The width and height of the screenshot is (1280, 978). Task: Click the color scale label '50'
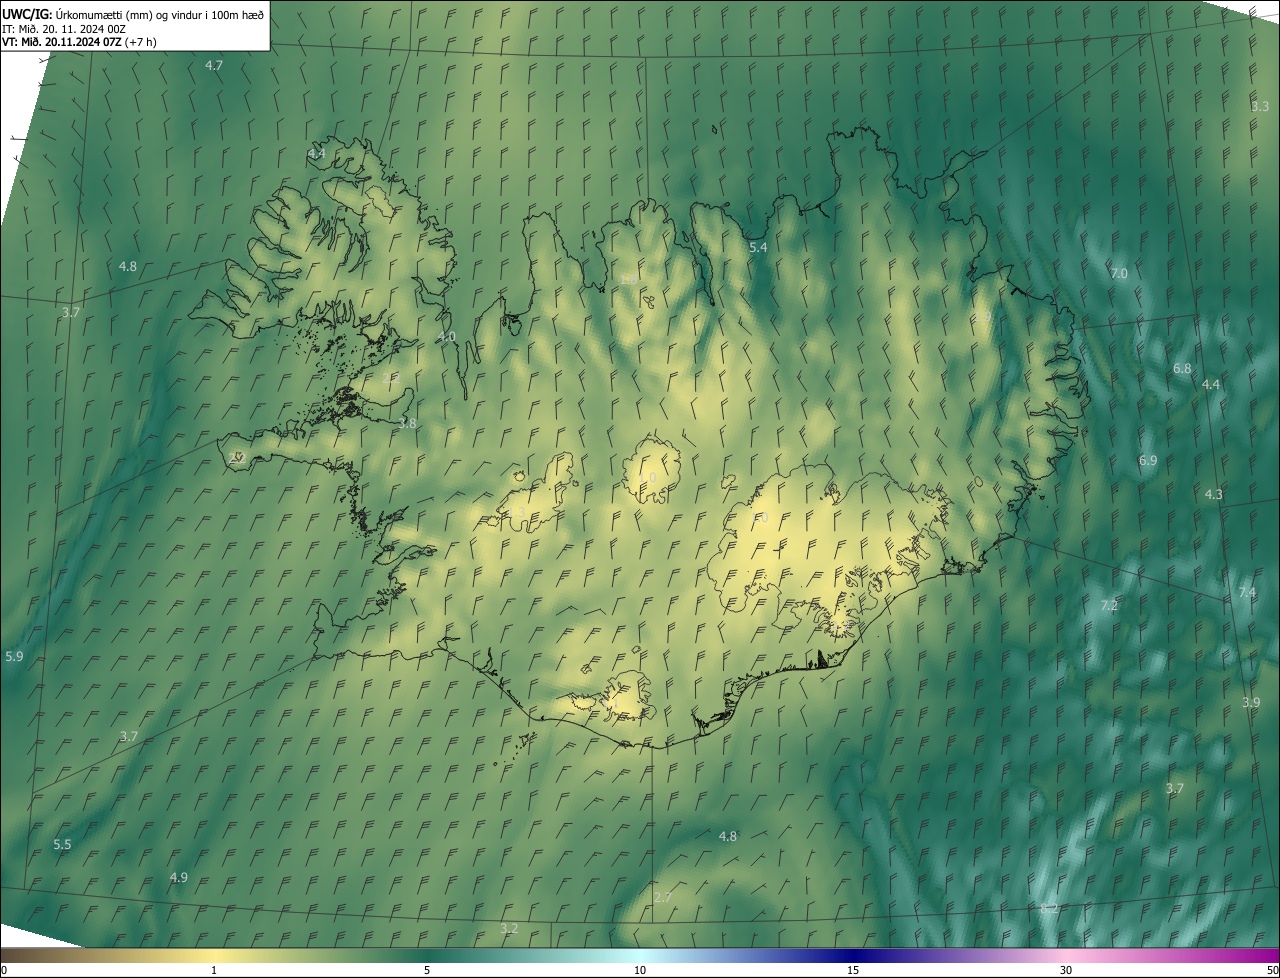(1272, 970)
